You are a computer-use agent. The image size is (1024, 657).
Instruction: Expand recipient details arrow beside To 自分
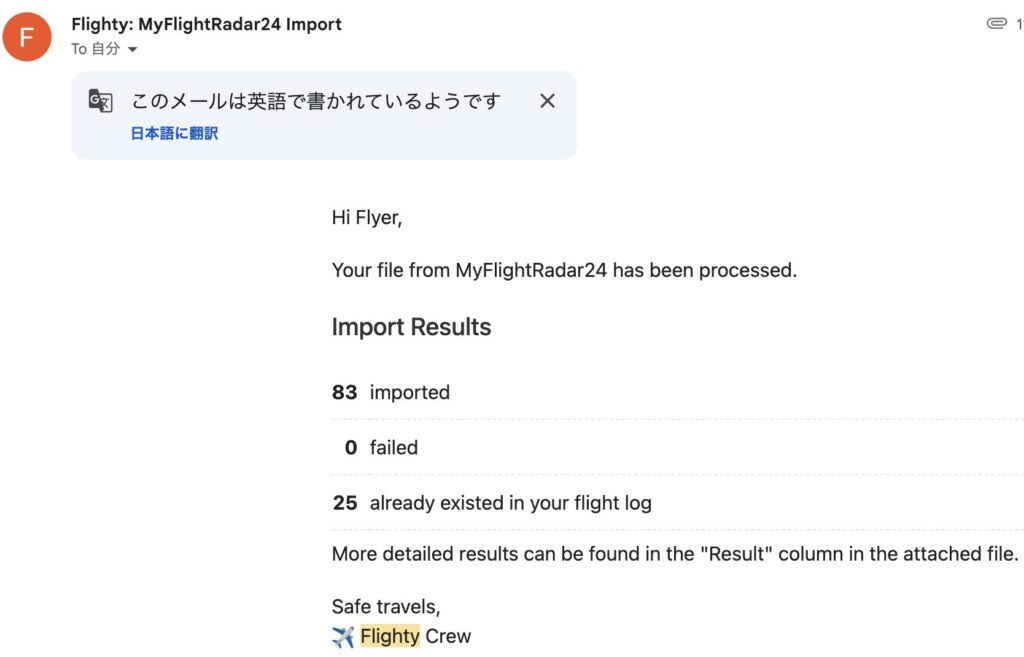132,50
